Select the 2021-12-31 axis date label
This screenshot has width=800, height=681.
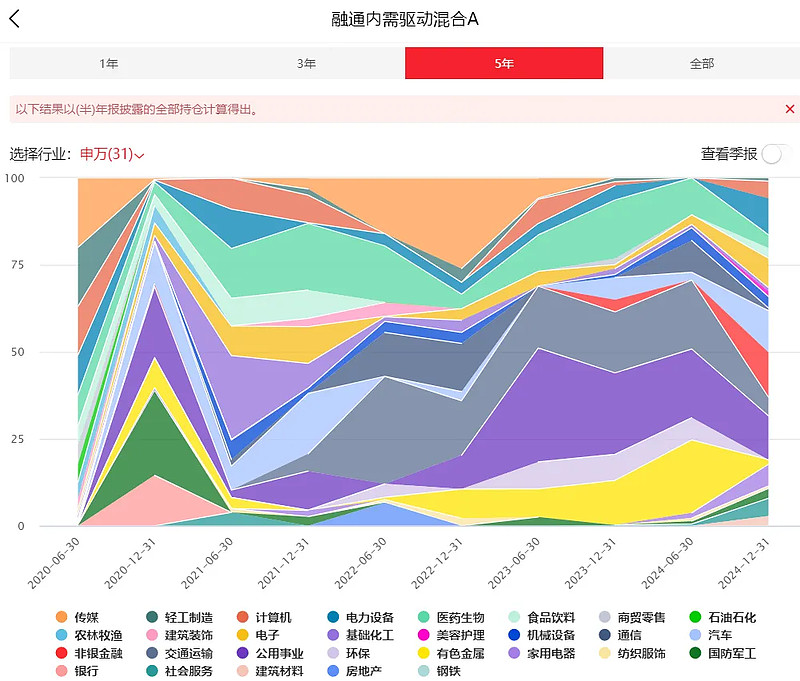(283, 563)
